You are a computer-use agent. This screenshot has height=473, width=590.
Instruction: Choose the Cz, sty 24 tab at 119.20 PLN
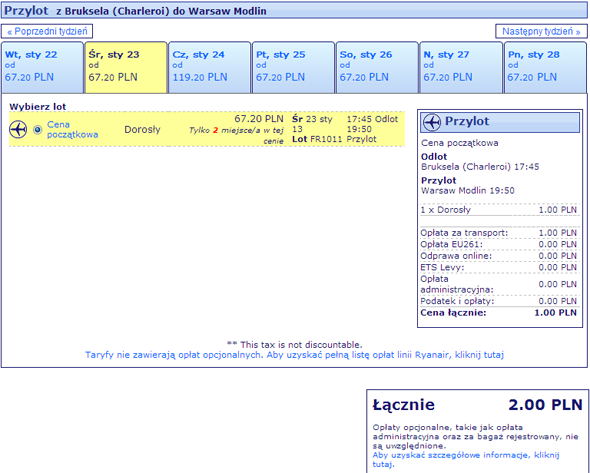click(210, 67)
